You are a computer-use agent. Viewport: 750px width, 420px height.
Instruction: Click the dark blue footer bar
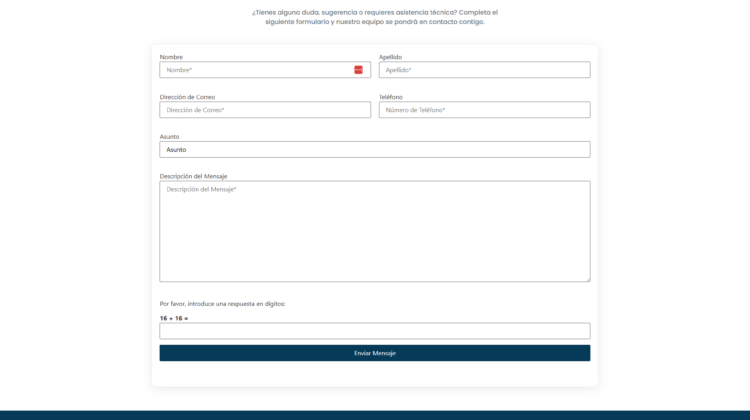(x=374, y=415)
